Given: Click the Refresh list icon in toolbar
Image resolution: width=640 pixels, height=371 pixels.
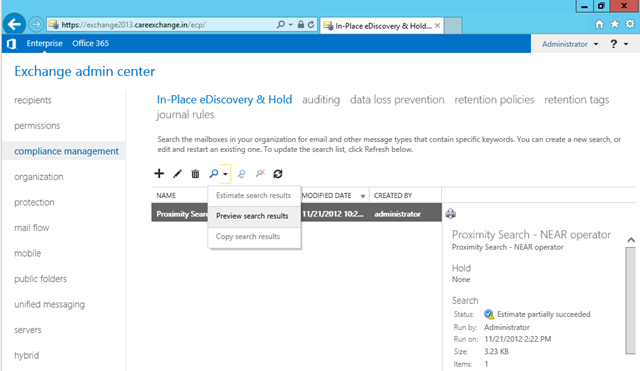Looking at the screenshot, I should [x=278, y=174].
